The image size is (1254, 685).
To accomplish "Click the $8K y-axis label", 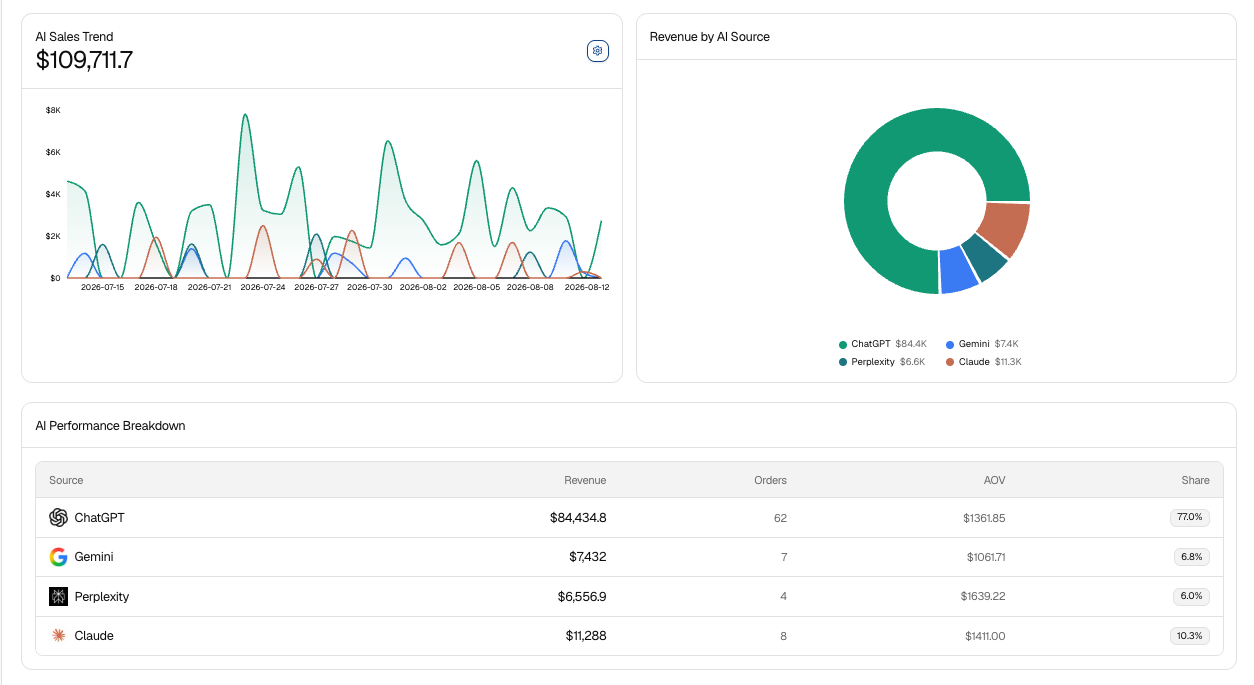I will 53,110.
